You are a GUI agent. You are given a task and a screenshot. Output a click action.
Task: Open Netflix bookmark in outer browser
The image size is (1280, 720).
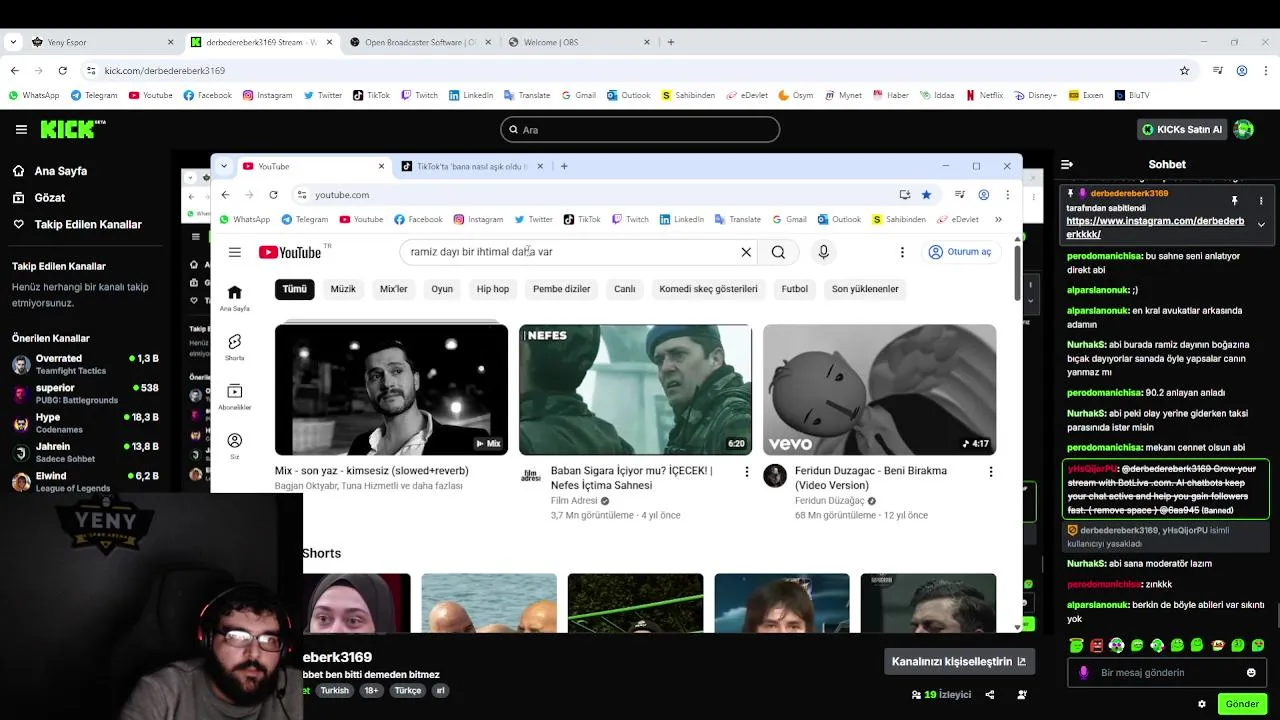[984, 95]
